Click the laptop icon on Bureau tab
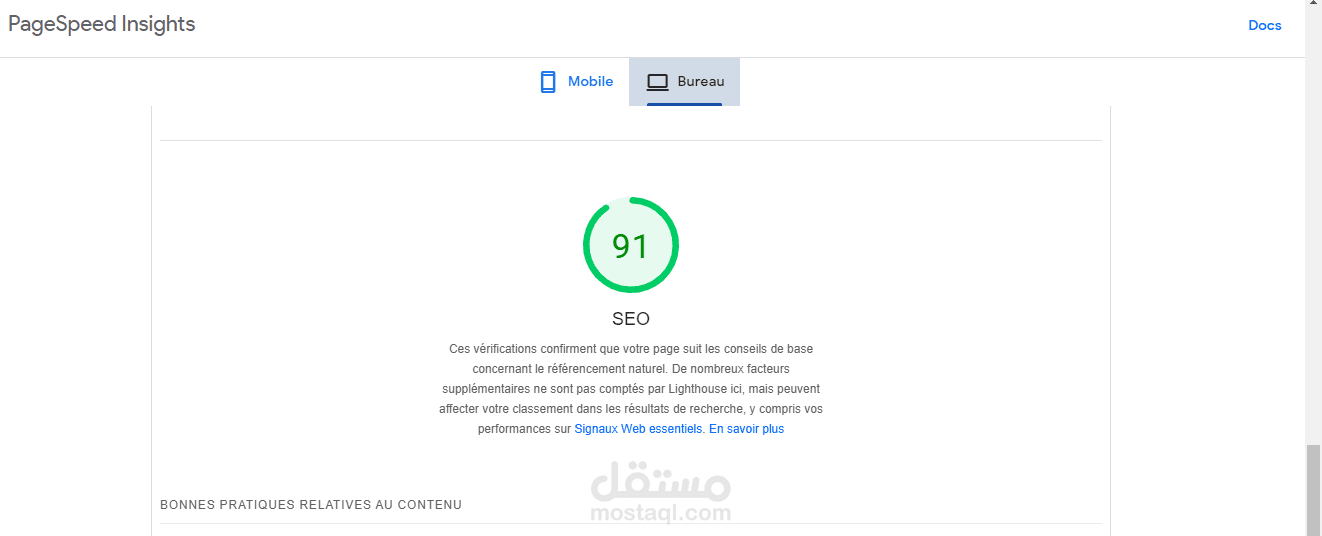The width and height of the screenshot is (1322, 536). [657, 82]
